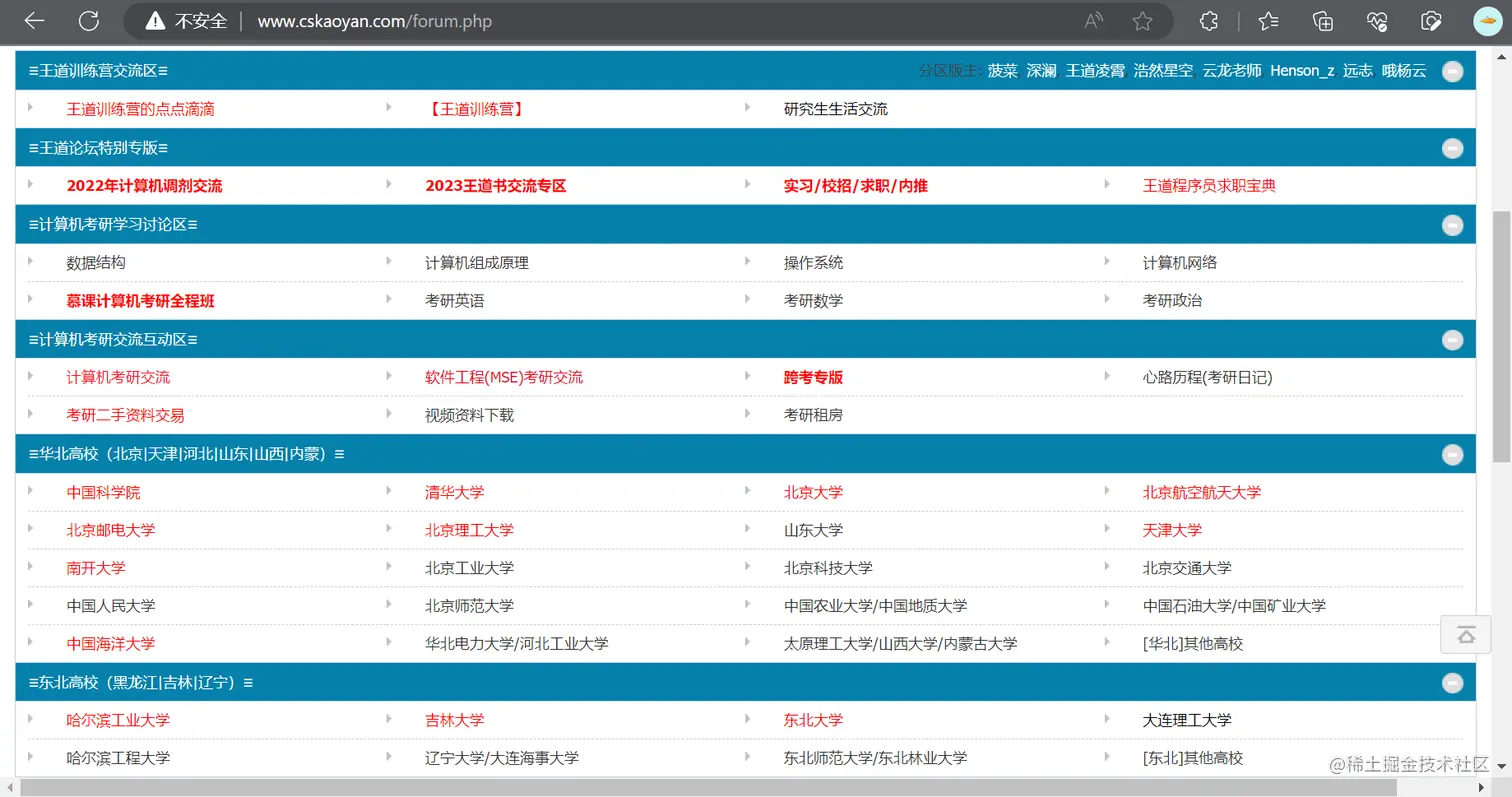Open the [华北]其他高校 board
Viewport: 1512px width, 797px height.
tap(1193, 644)
